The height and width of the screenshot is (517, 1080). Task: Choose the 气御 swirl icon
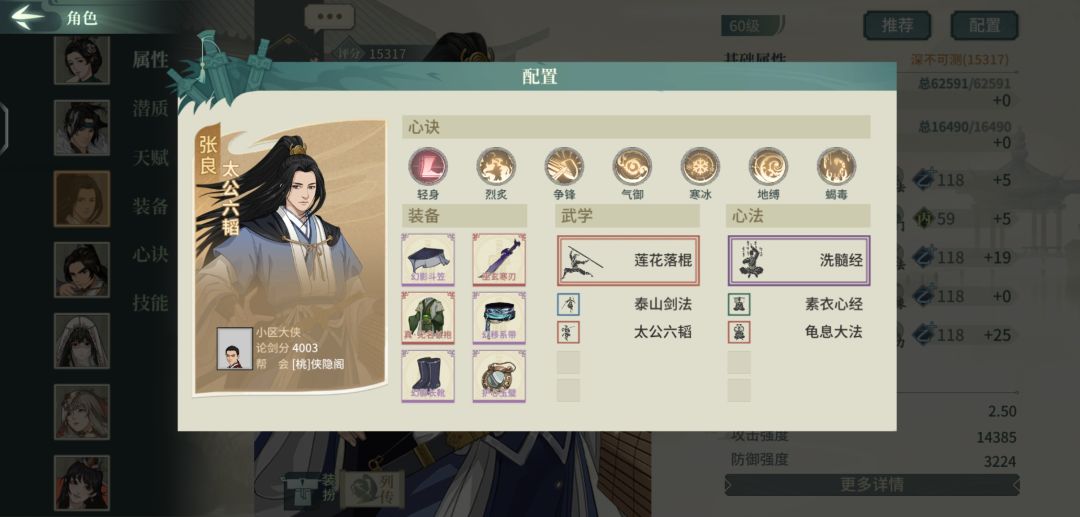point(632,166)
